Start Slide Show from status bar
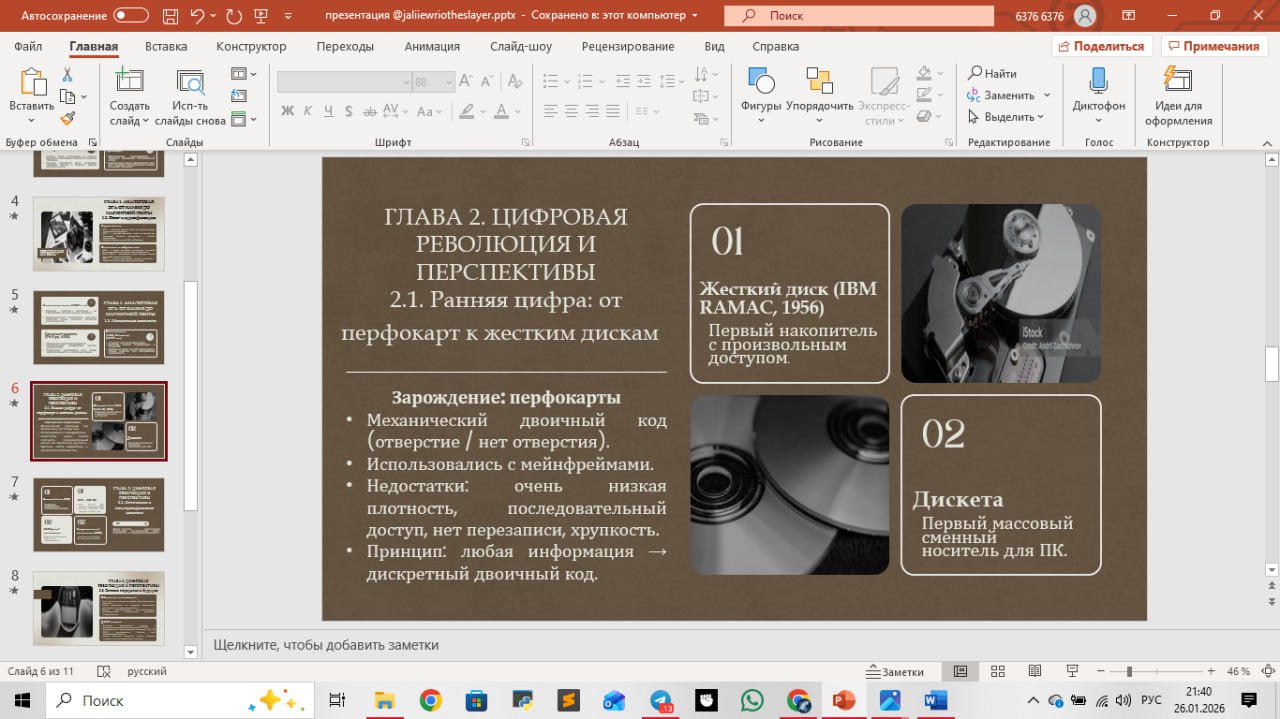 [1072, 671]
